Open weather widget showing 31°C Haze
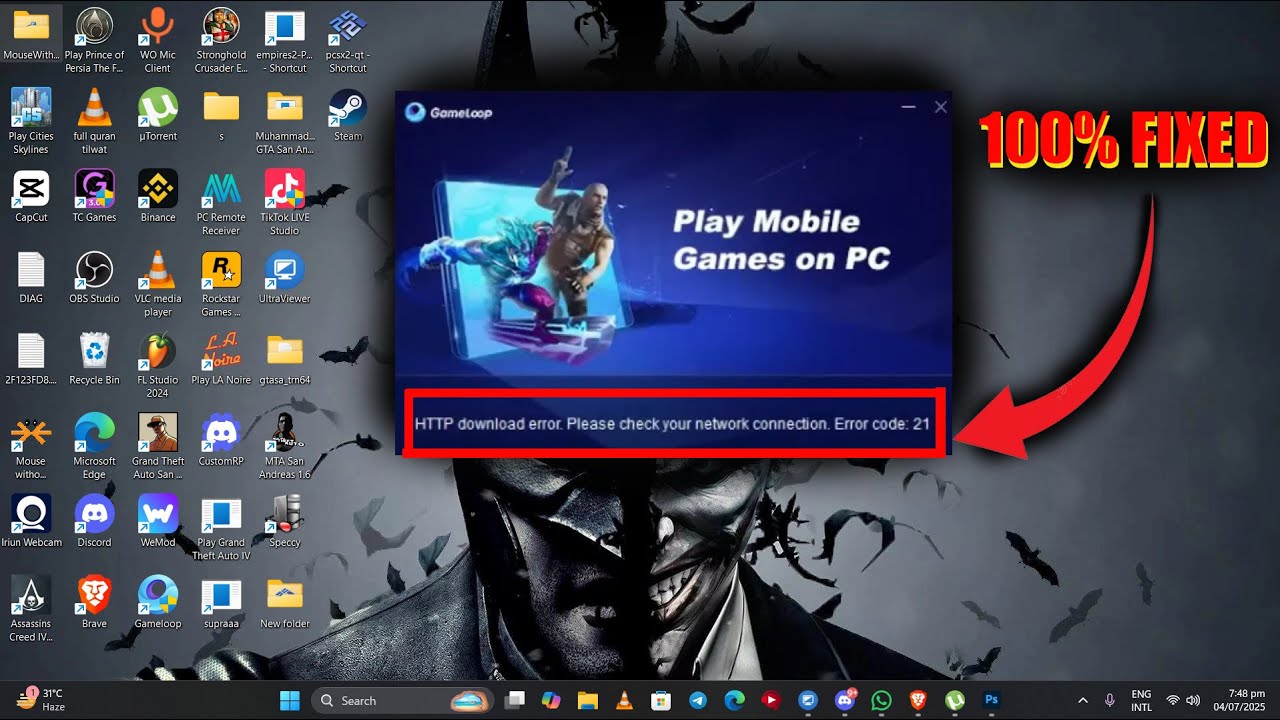Image resolution: width=1280 pixels, height=720 pixels. tap(42, 700)
